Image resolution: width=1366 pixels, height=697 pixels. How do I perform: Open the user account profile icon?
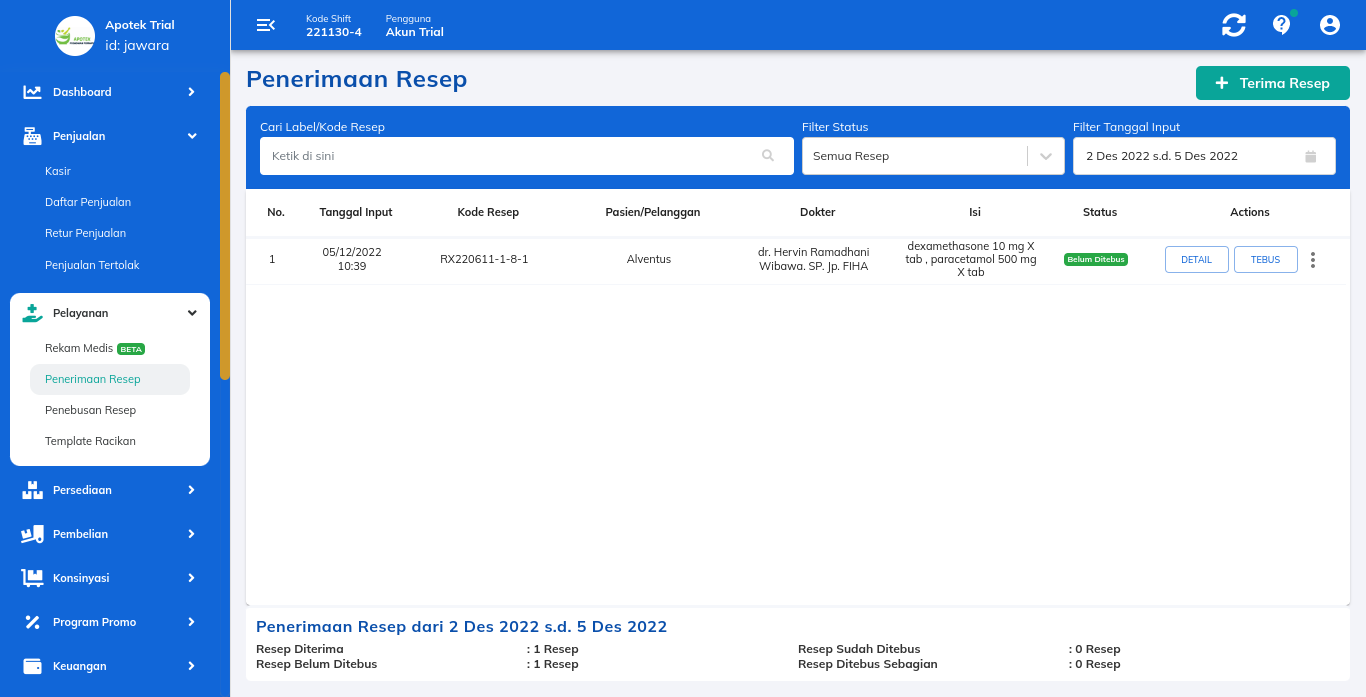(1329, 25)
